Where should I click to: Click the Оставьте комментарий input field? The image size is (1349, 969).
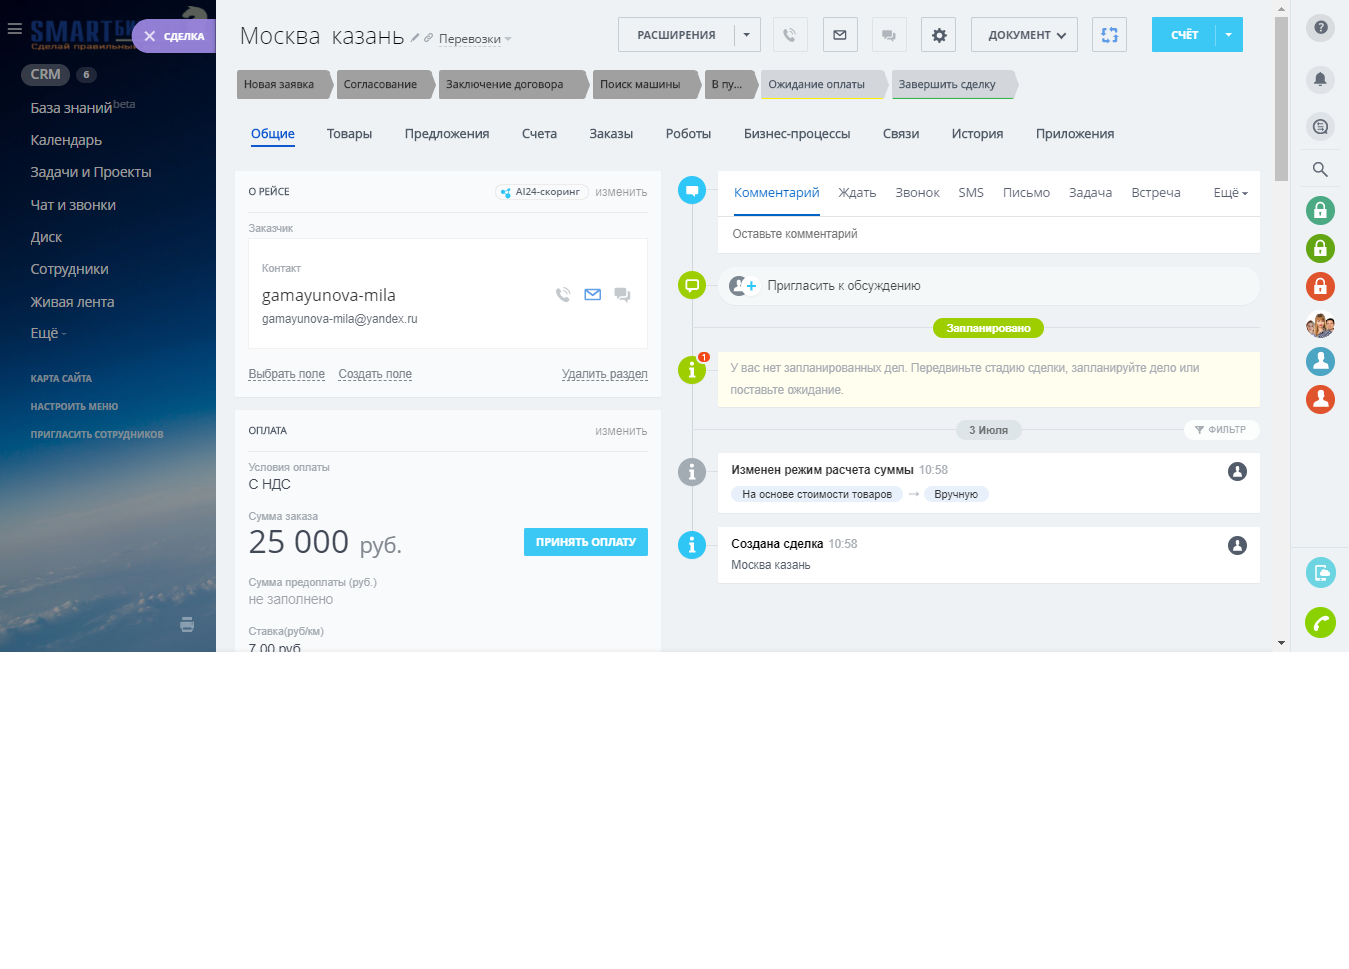coord(987,234)
